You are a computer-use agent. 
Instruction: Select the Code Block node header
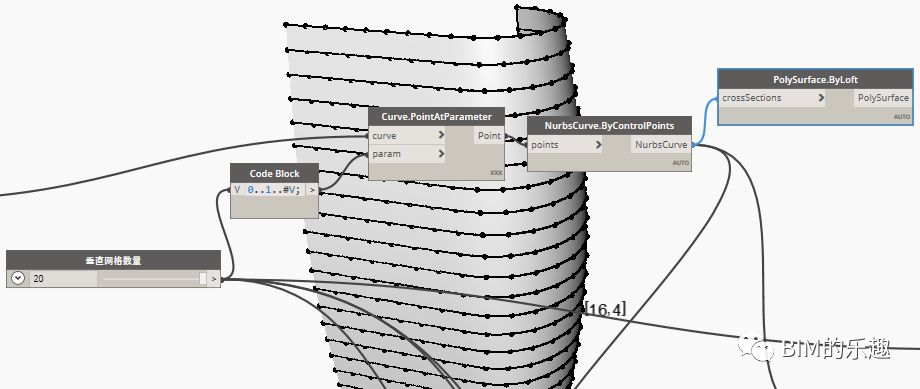point(275,174)
